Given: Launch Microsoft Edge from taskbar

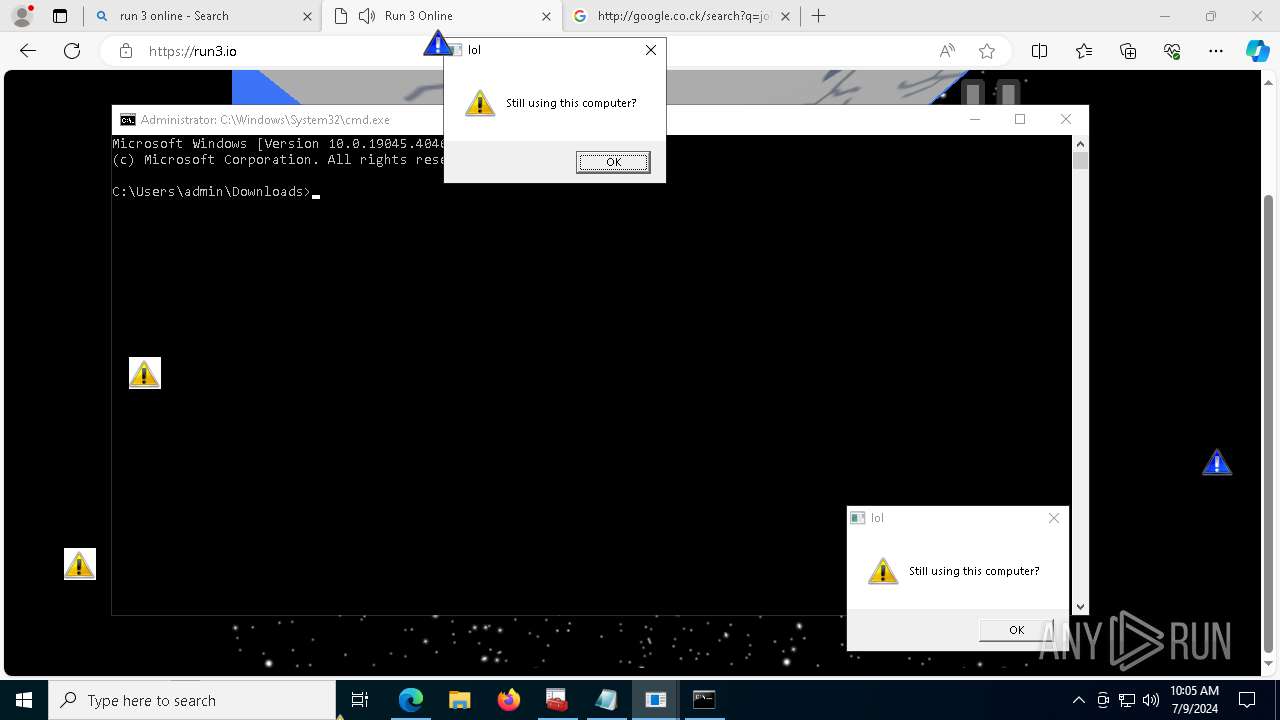Looking at the screenshot, I should click(x=411, y=700).
